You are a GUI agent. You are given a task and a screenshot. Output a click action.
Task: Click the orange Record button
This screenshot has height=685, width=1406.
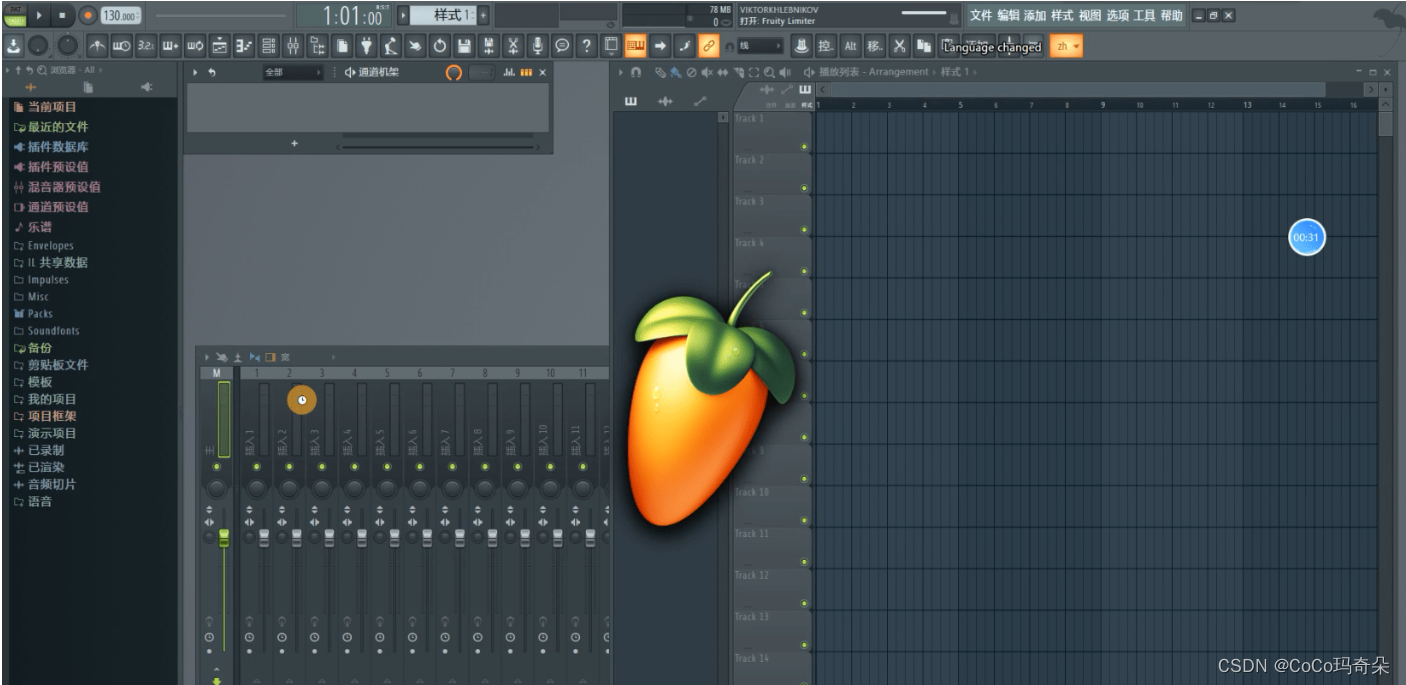(87, 15)
